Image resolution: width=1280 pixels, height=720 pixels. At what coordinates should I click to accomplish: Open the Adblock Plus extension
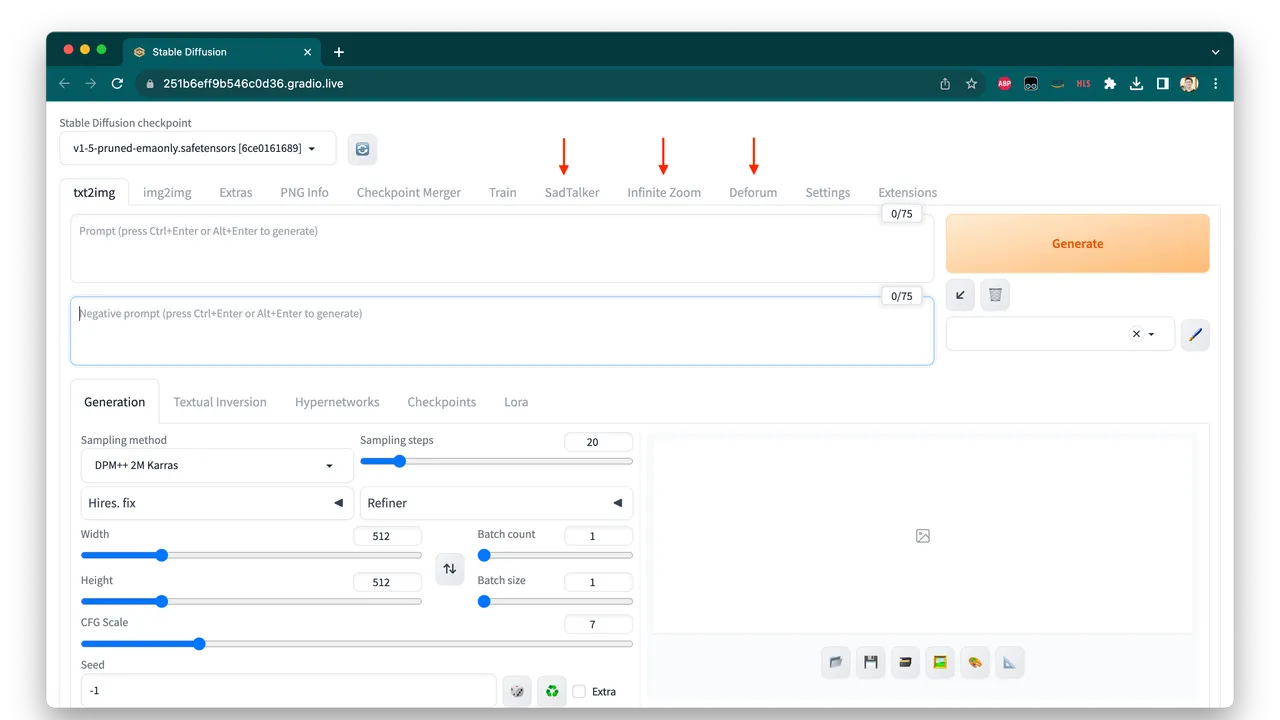pyautogui.click(x=1005, y=84)
